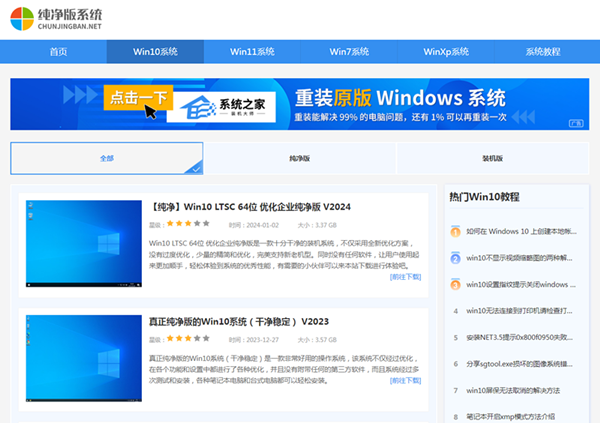
Task: Open the 首页 navigation item
Action: 59,52
